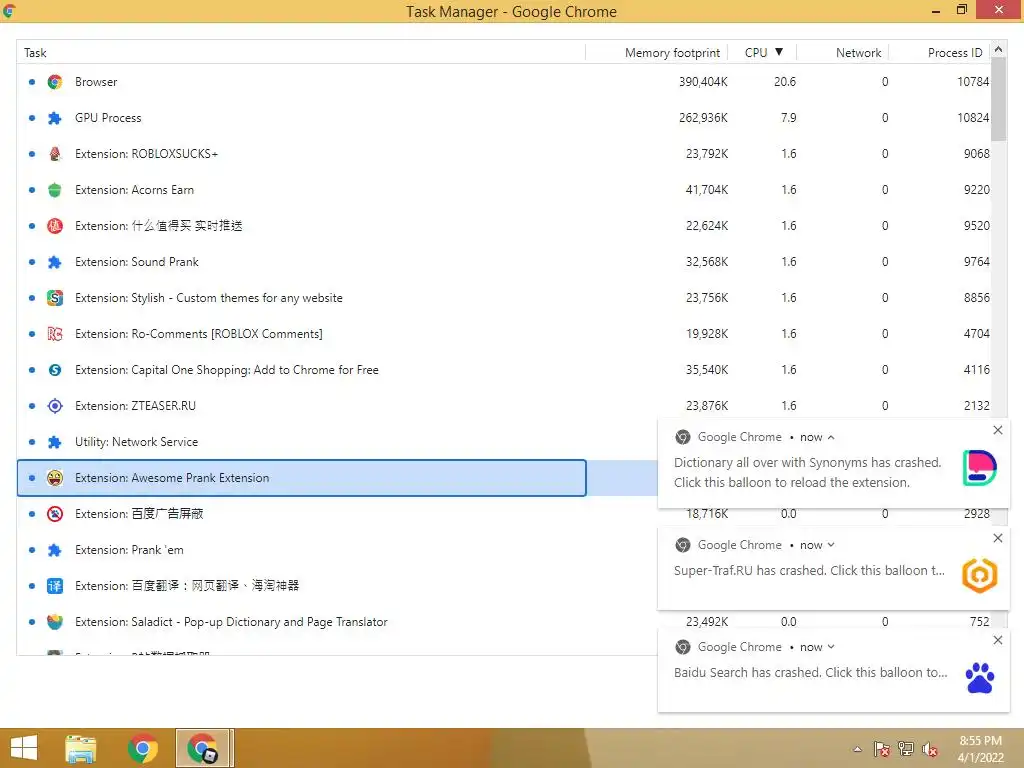1024x768 pixels.
Task: Select the GPU Process row
Action: 503,118
